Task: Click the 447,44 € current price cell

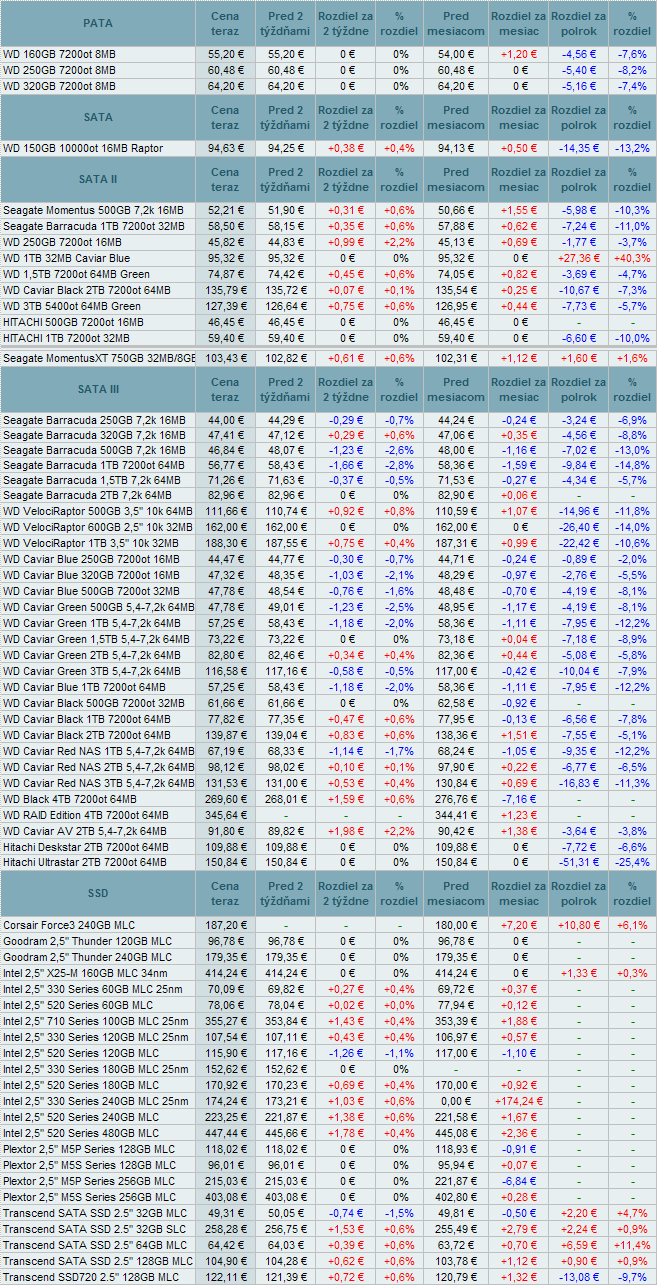Action: pyautogui.click(x=226, y=1133)
